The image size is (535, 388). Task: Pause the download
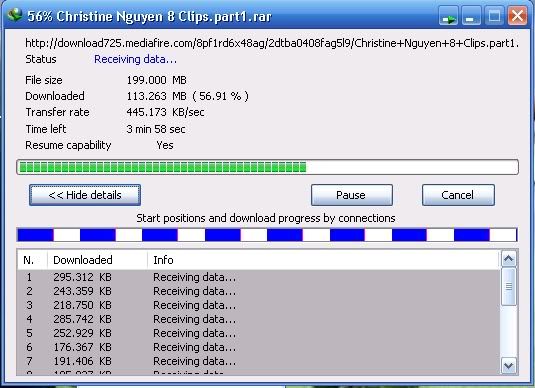(x=352, y=195)
